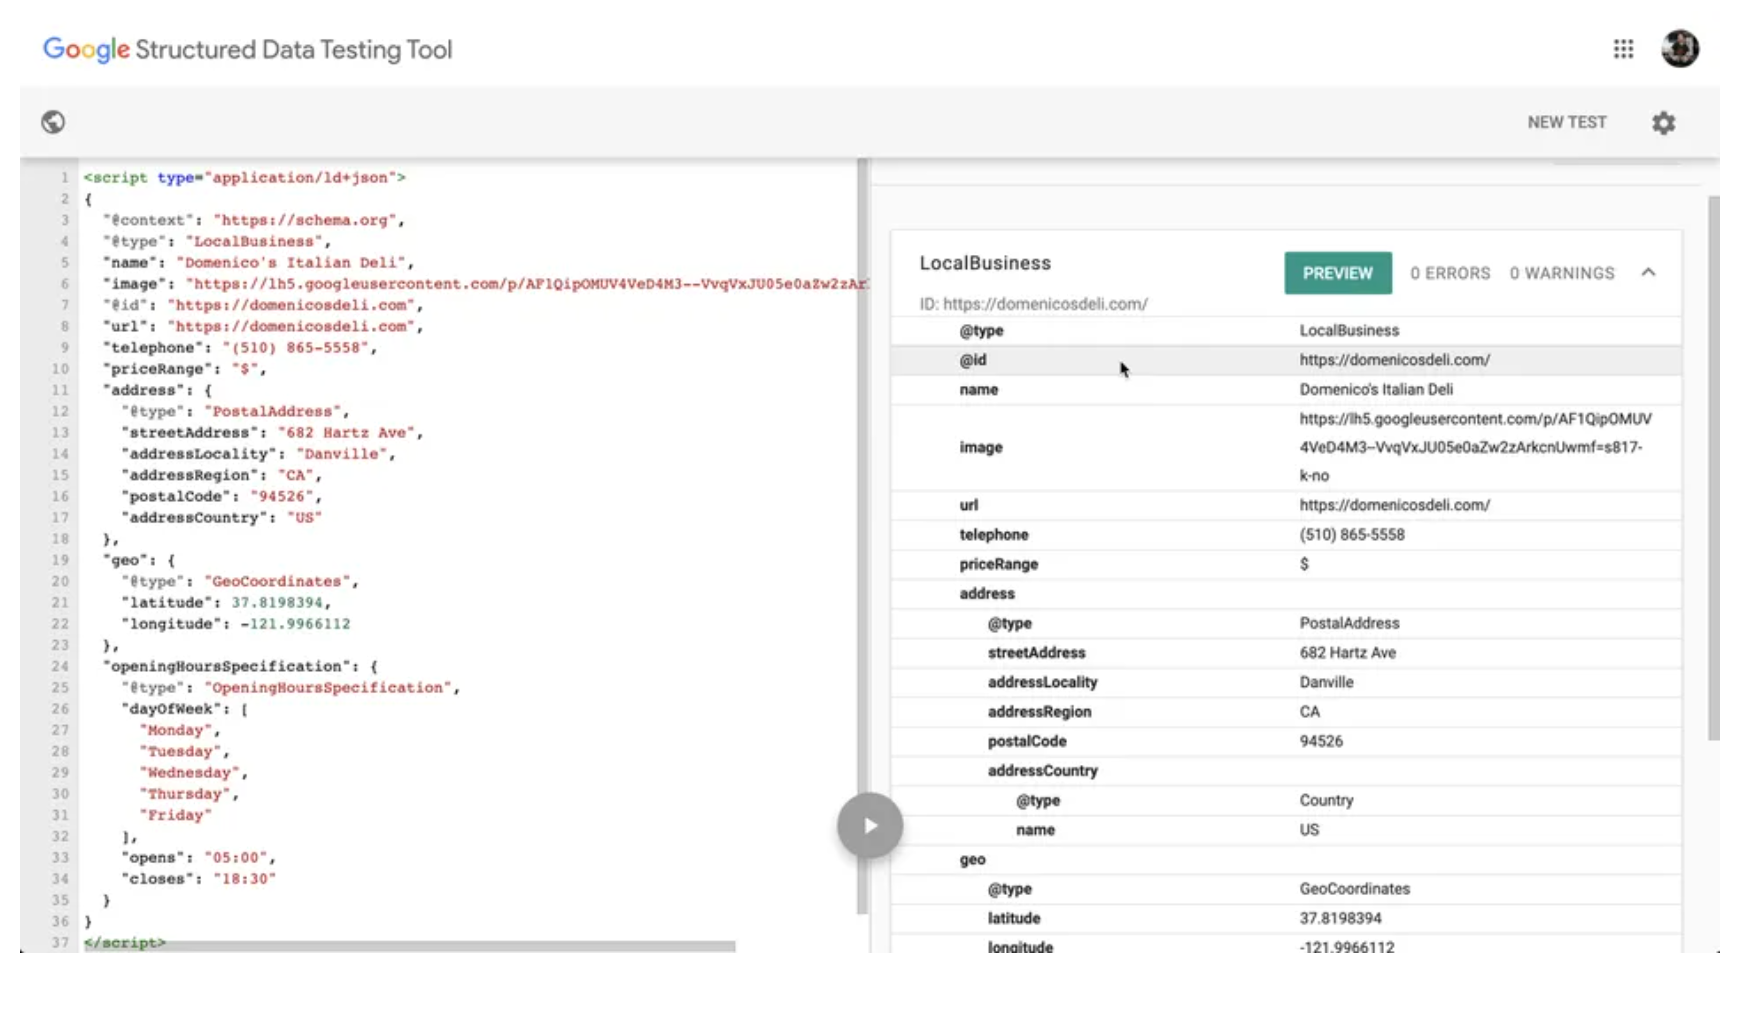Click the "priceRange" line in code editor
Viewport: 1746px width, 1009px height.
pos(185,369)
